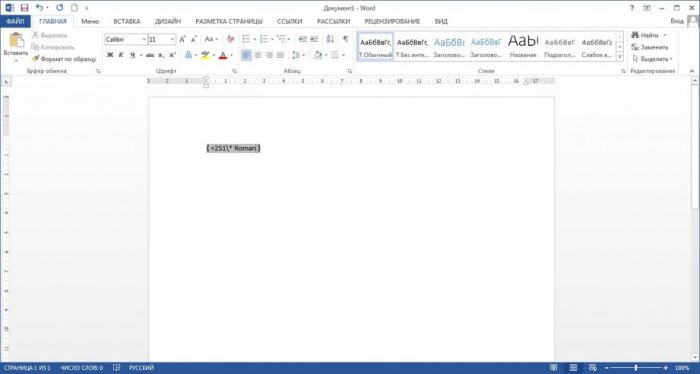Switch to ССЫЛКИ tab

(x=289, y=21)
